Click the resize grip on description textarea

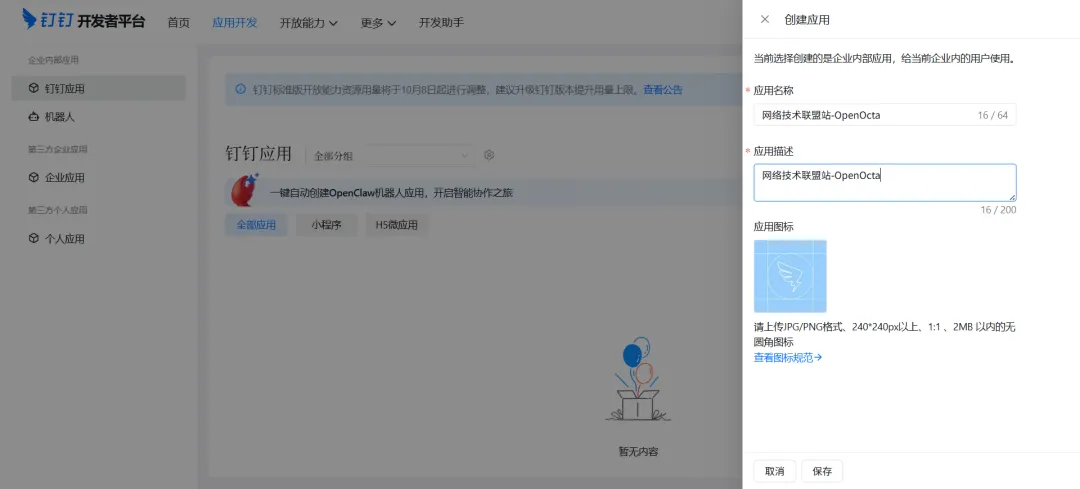tap(1012, 198)
